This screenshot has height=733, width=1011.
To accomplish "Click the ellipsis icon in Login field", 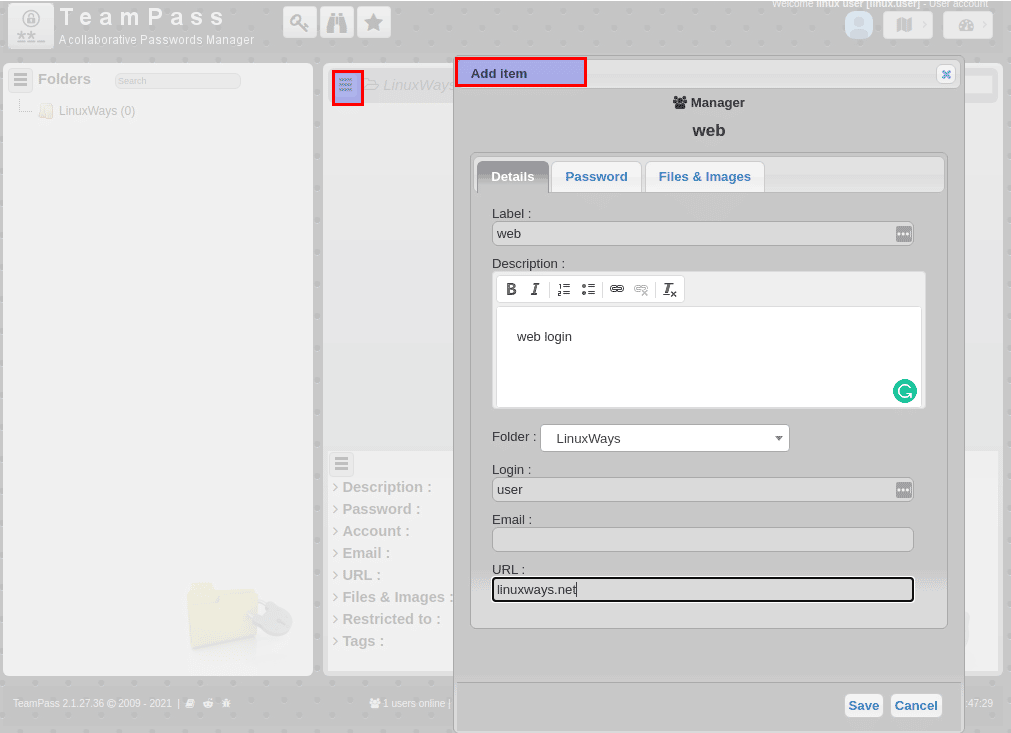I will click(x=903, y=490).
